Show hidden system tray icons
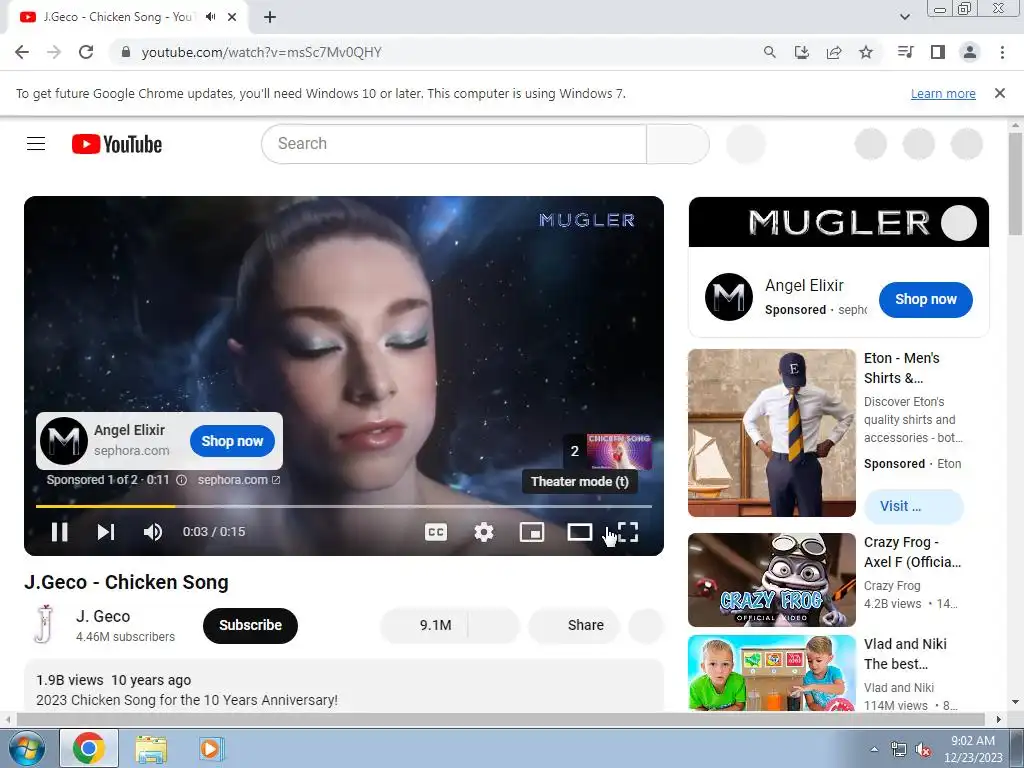 tap(874, 749)
